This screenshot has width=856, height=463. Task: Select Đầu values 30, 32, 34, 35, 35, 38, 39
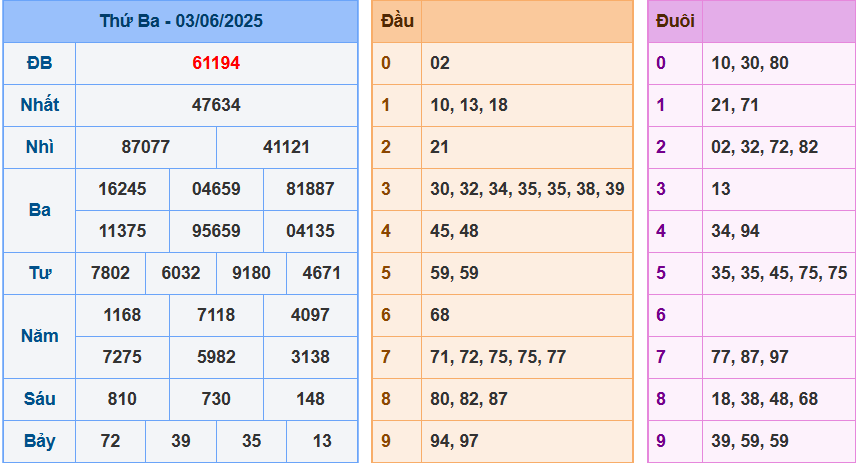tap(527, 189)
